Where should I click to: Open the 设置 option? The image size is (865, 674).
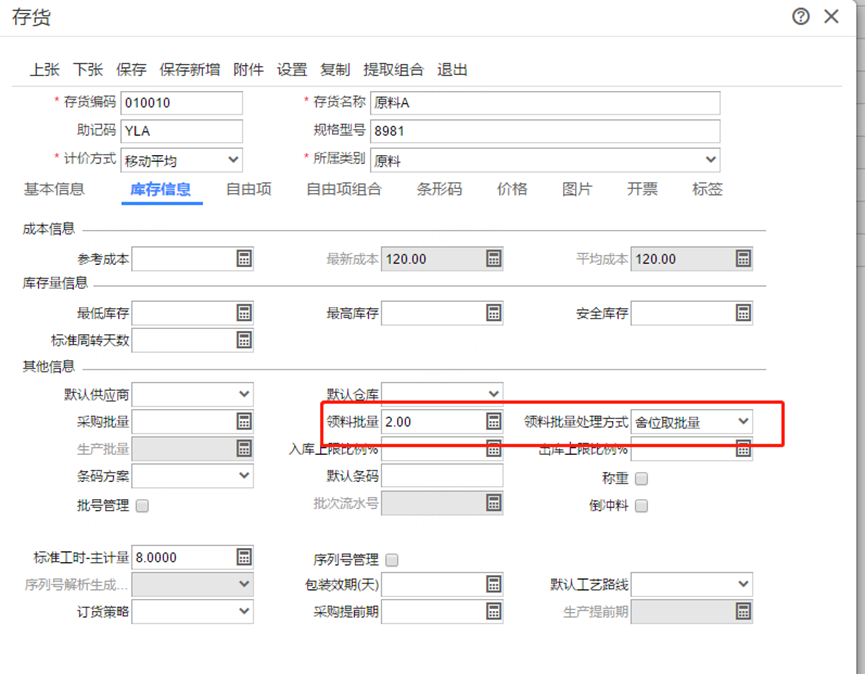tap(292, 69)
